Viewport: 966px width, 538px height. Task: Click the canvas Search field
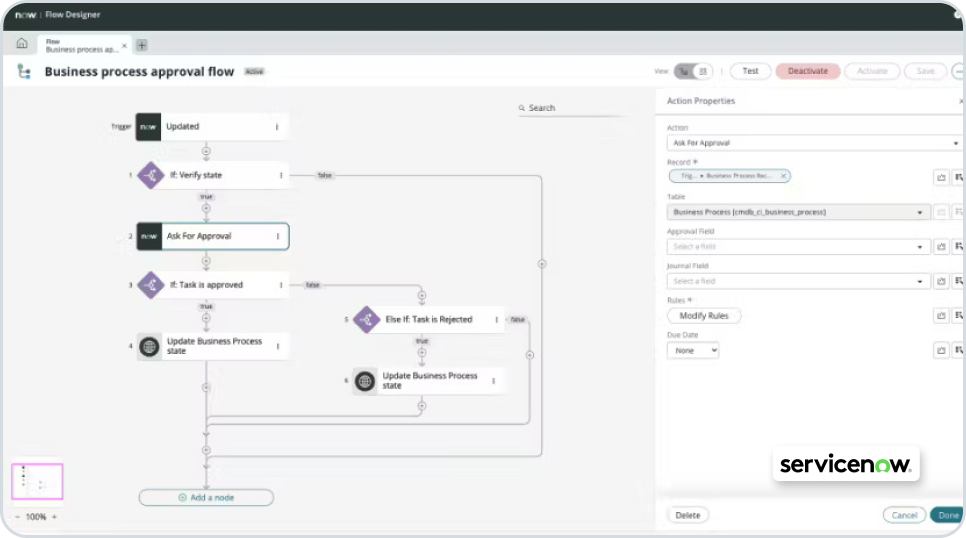coord(570,108)
